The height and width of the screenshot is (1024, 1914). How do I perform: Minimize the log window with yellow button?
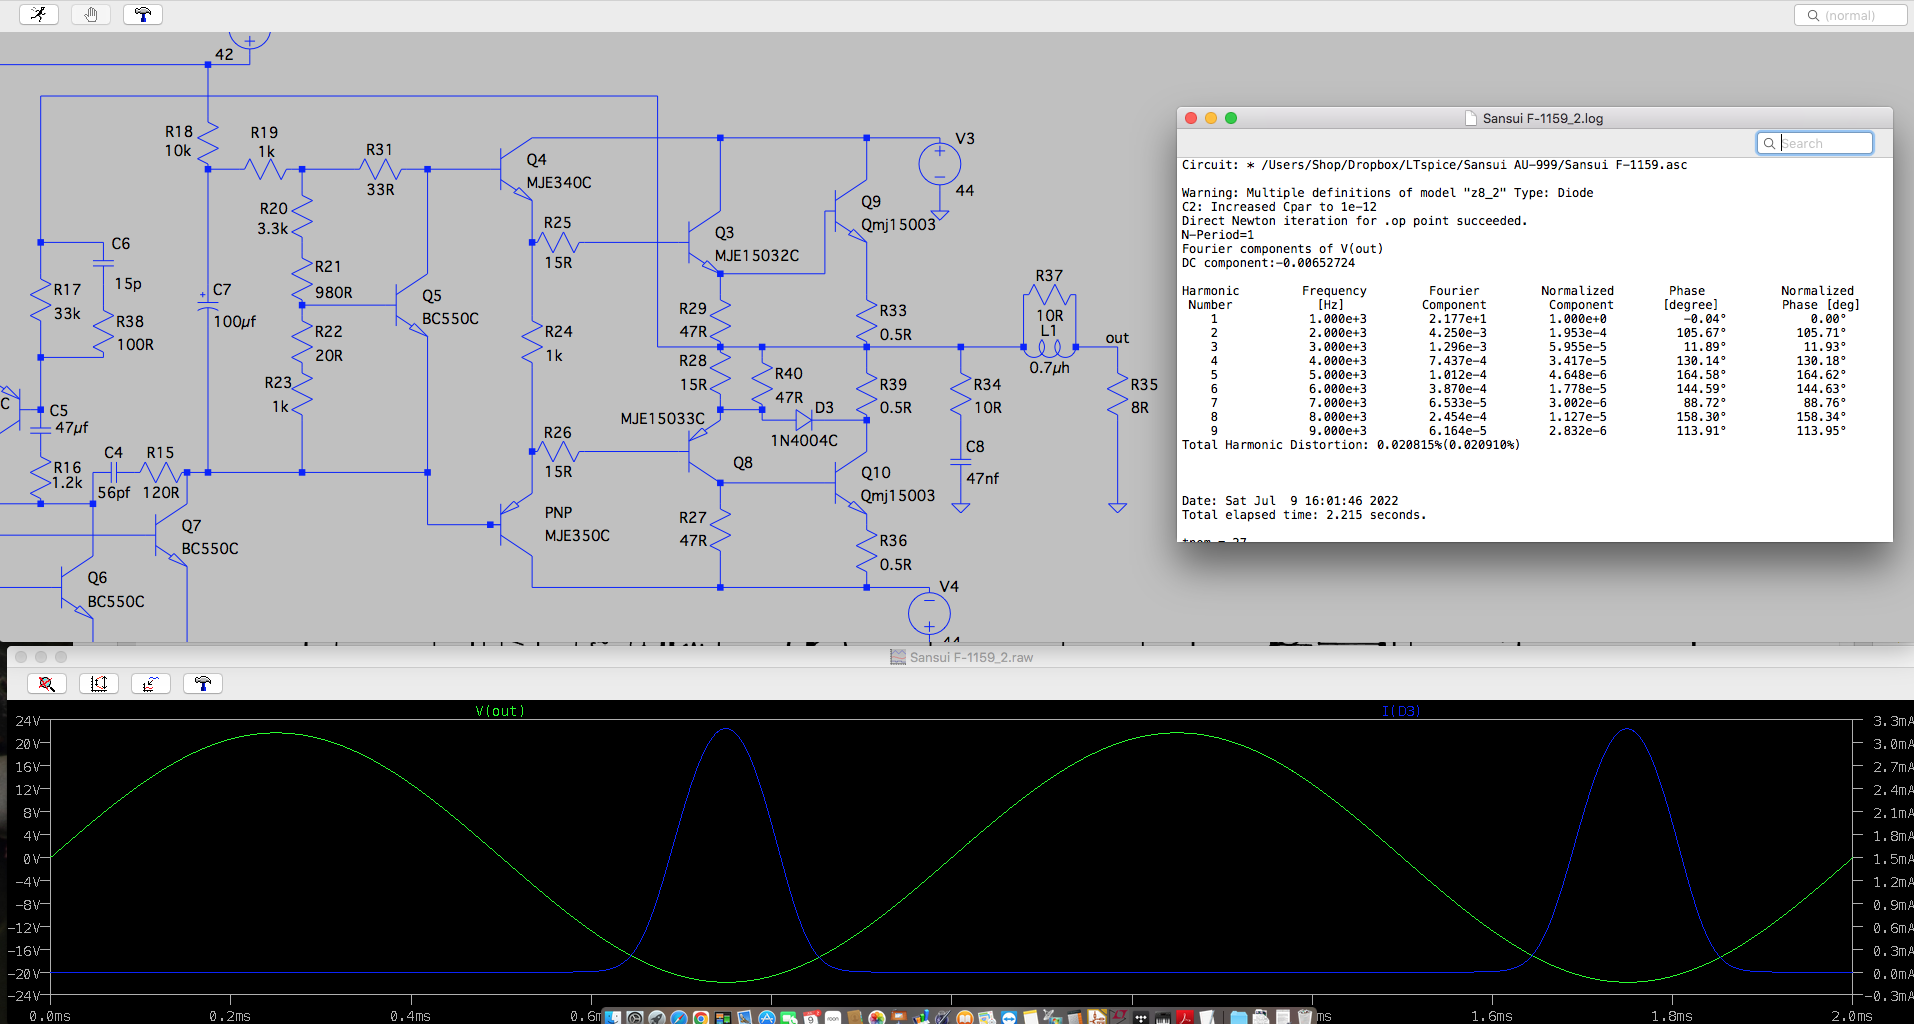tap(1211, 118)
